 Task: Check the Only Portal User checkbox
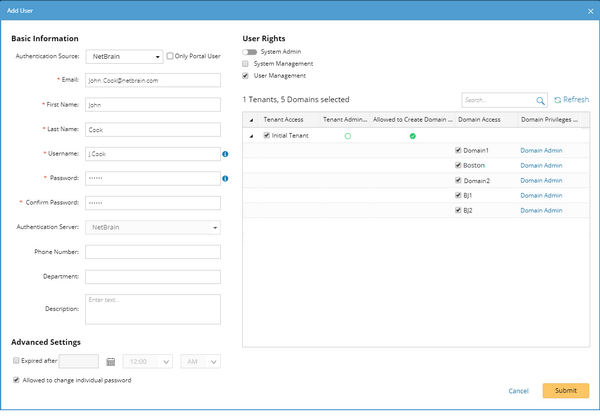[171, 57]
